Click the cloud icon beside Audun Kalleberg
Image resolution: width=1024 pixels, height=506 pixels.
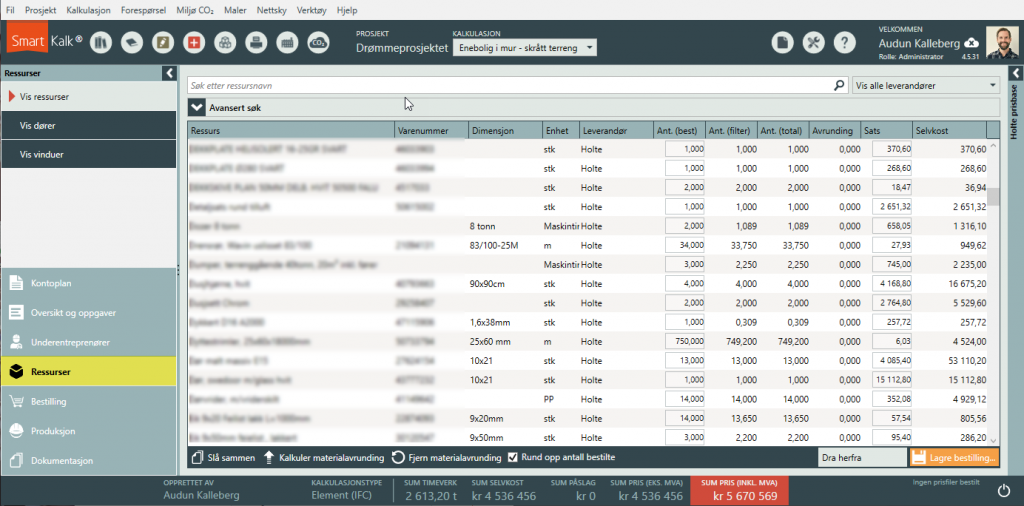coord(971,43)
